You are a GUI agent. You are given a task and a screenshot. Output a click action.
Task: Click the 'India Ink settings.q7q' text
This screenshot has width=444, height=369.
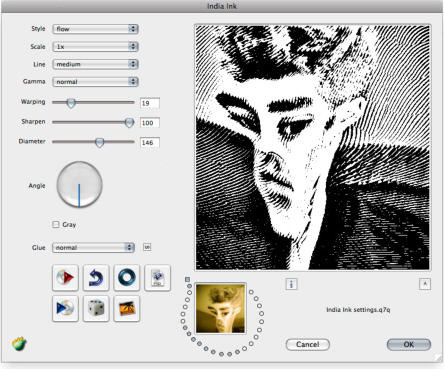358,310
